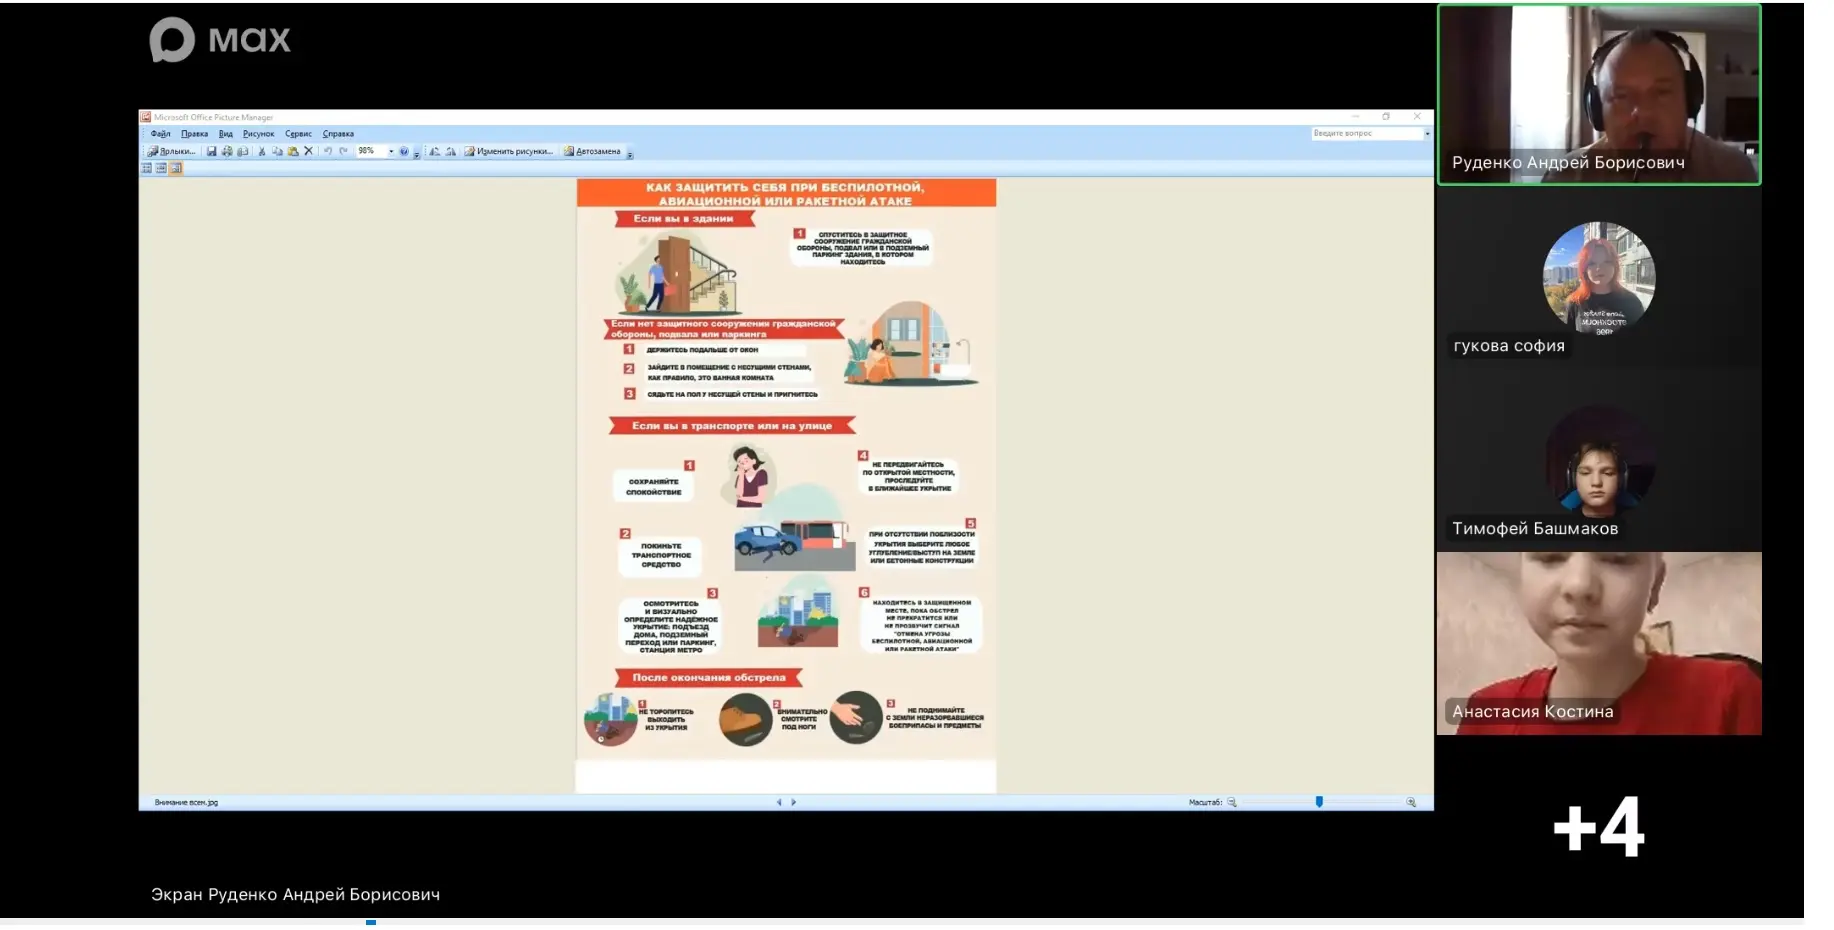Open the Ярлыки shortcuts button

(171, 151)
